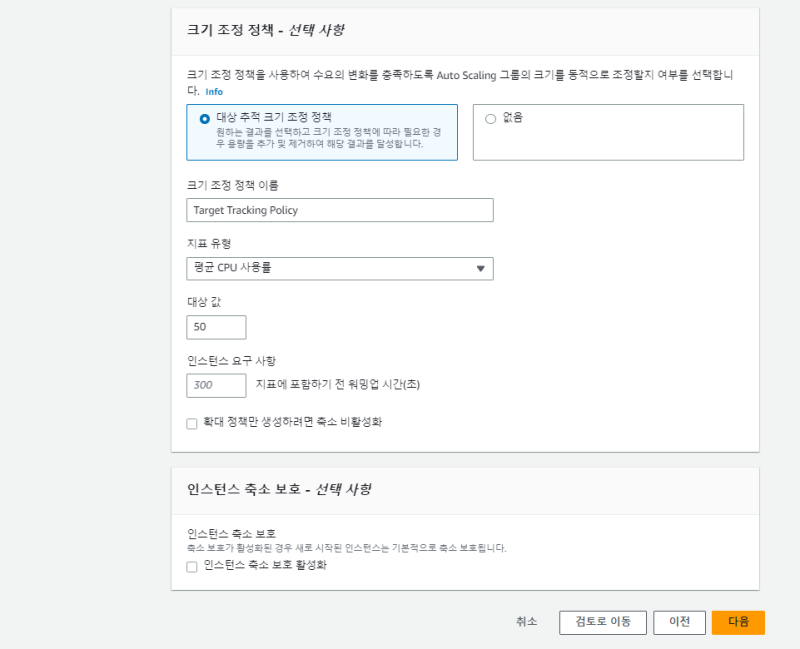Click the '지표 유형' field label
The image size is (800, 649).
[208, 243]
